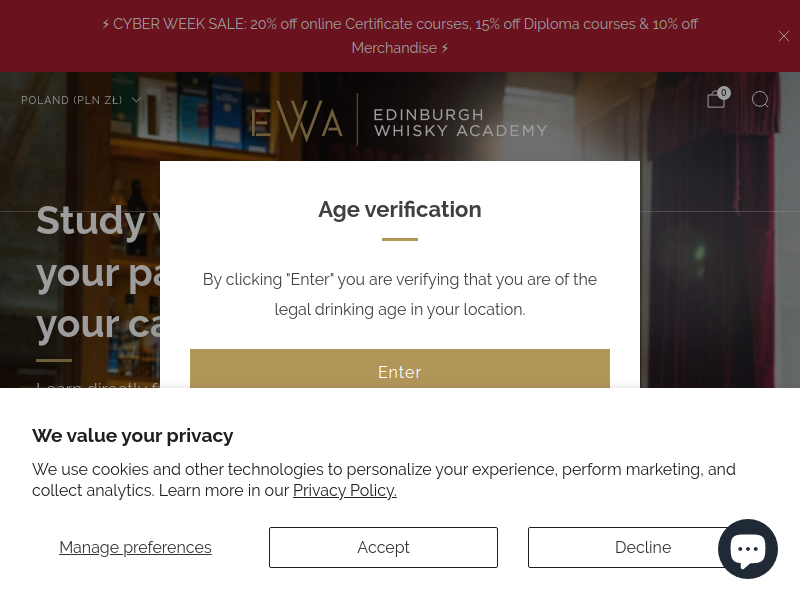This screenshot has width=800, height=600.
Task: Click the Edinburgh Whisky Academy wordmark
Action: click(x=460, y=123)
